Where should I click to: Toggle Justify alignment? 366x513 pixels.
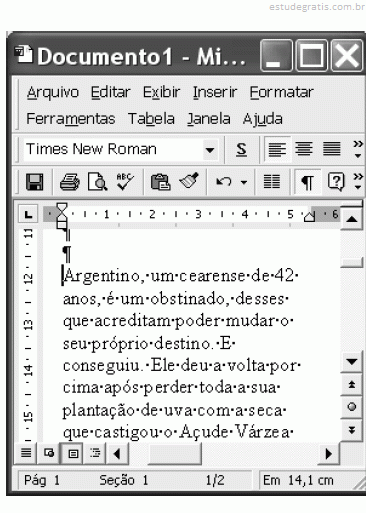click(x=332, y=149)
